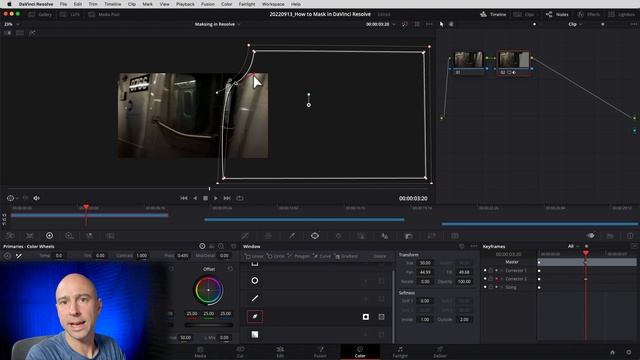Viewport: 640px width, 360px height.
Task: Open viewer options three-dot menu
Action: tap(429, 24)
